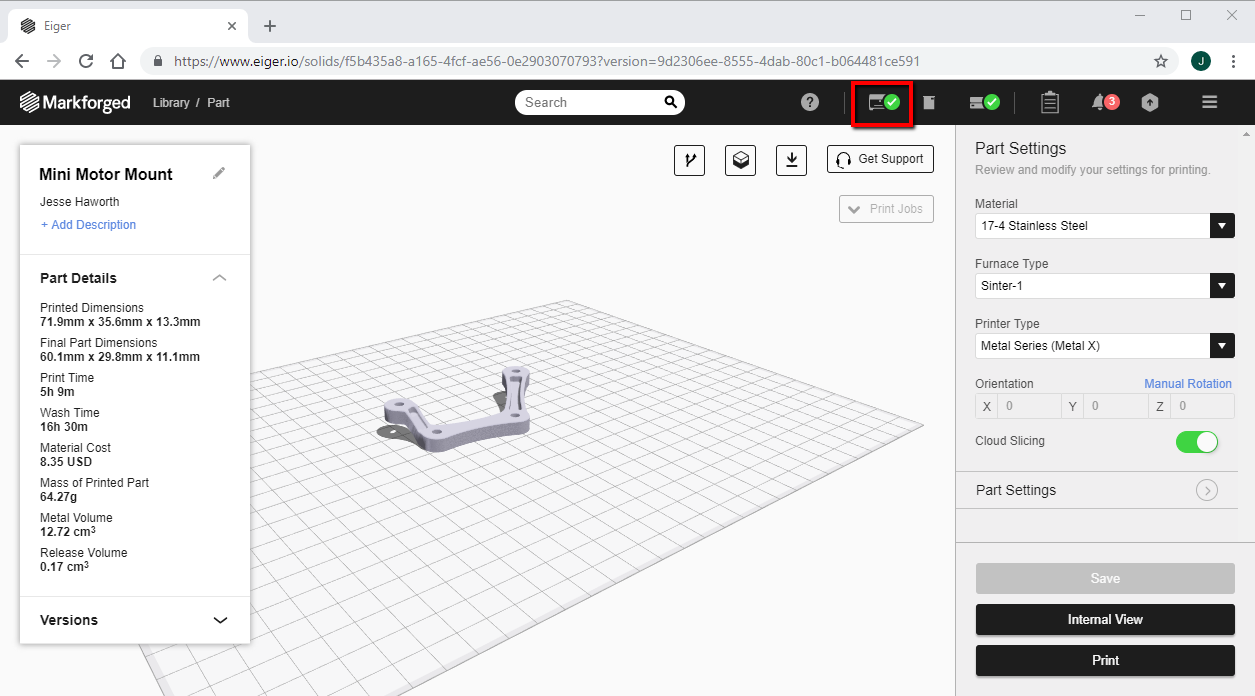Image resolution: width=1255 pixels, height=696 pixels.
Task: Go to Library breadcrumb
Action: pos(171,103)
